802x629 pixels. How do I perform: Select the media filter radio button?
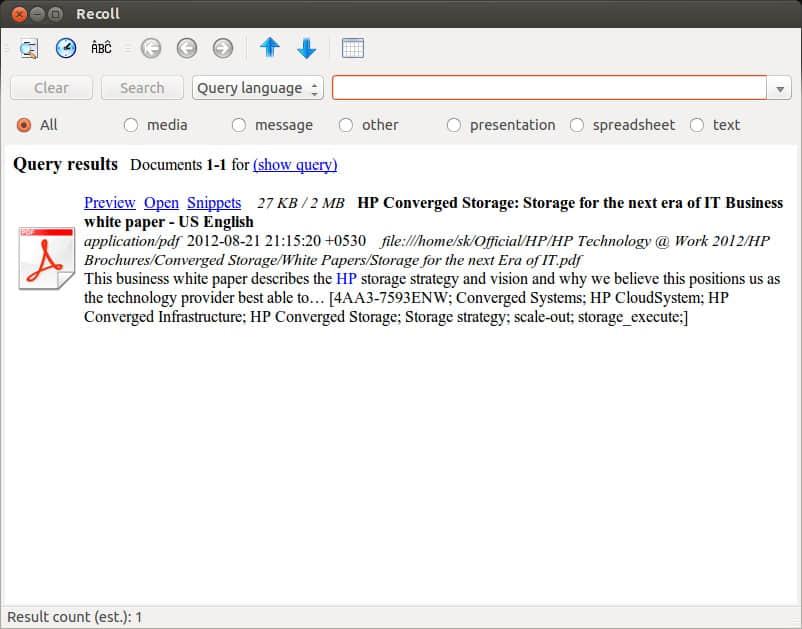click(x=131, y=125)
